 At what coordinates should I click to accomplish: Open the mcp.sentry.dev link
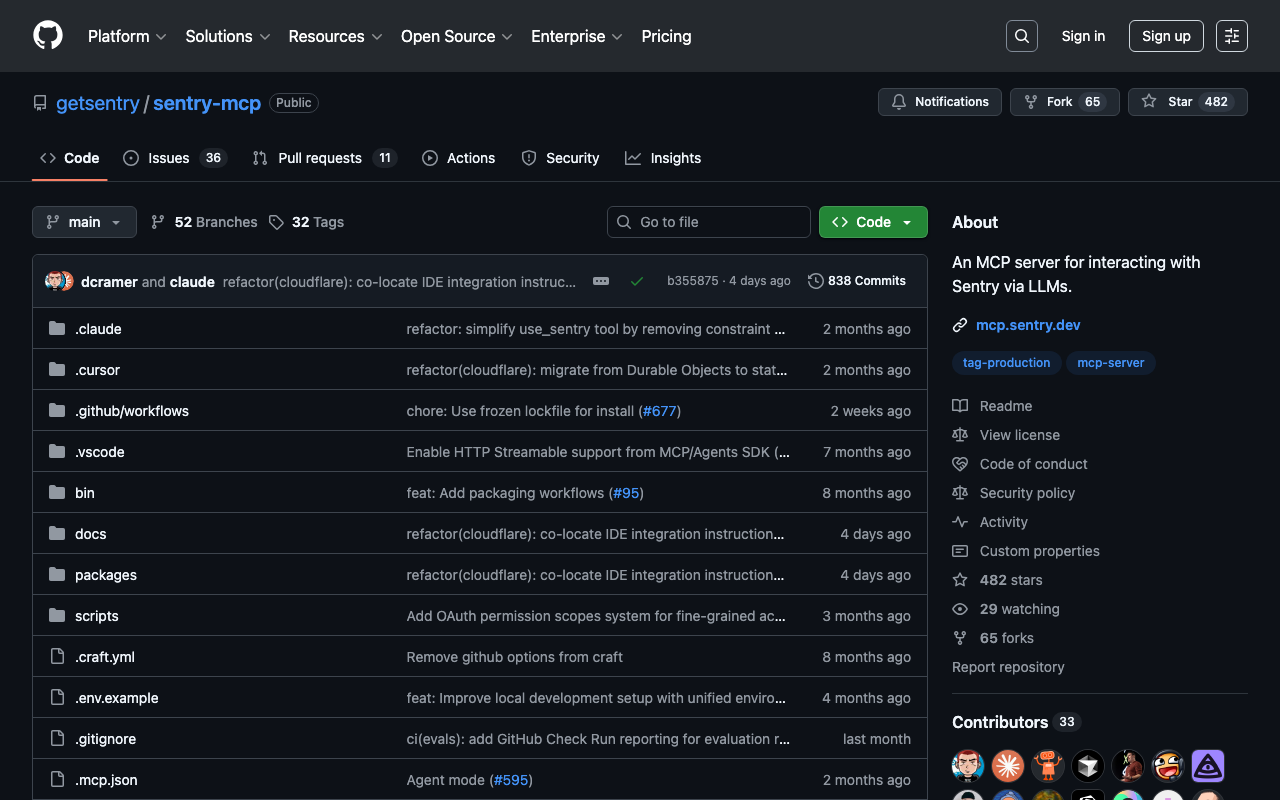click(1028, 325)
